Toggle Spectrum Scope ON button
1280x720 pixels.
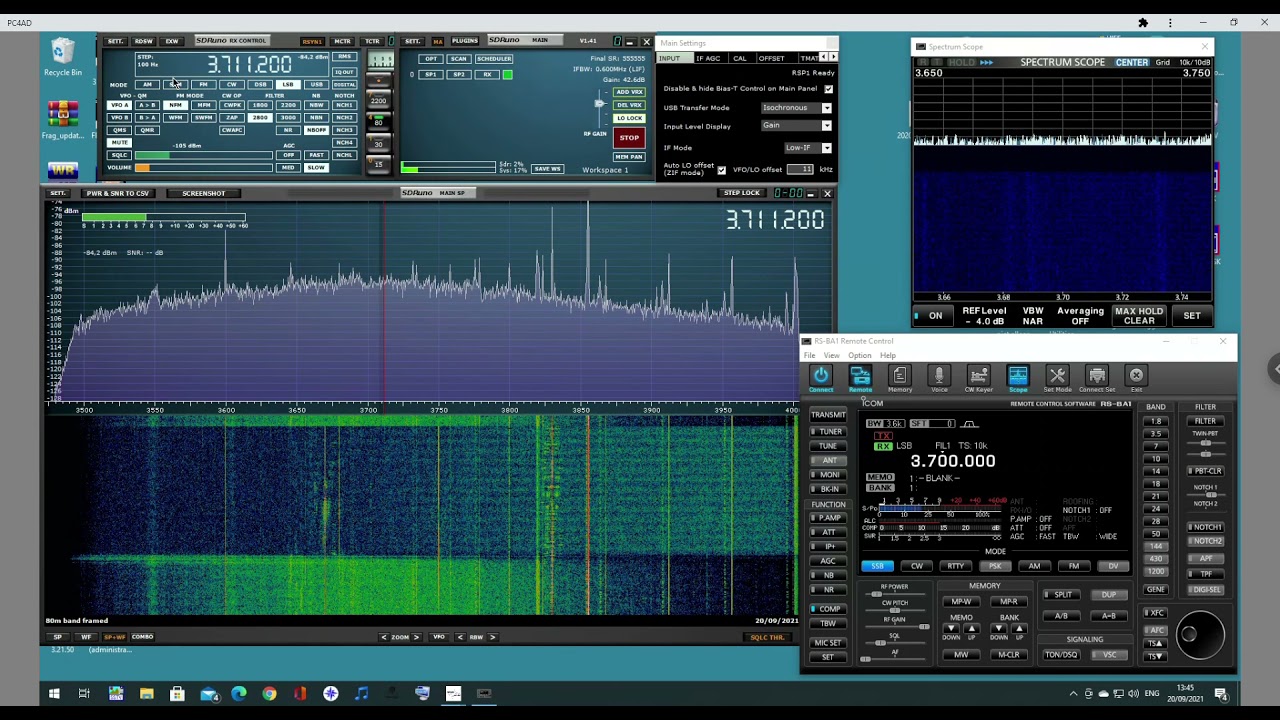click(x=934, y=316)
